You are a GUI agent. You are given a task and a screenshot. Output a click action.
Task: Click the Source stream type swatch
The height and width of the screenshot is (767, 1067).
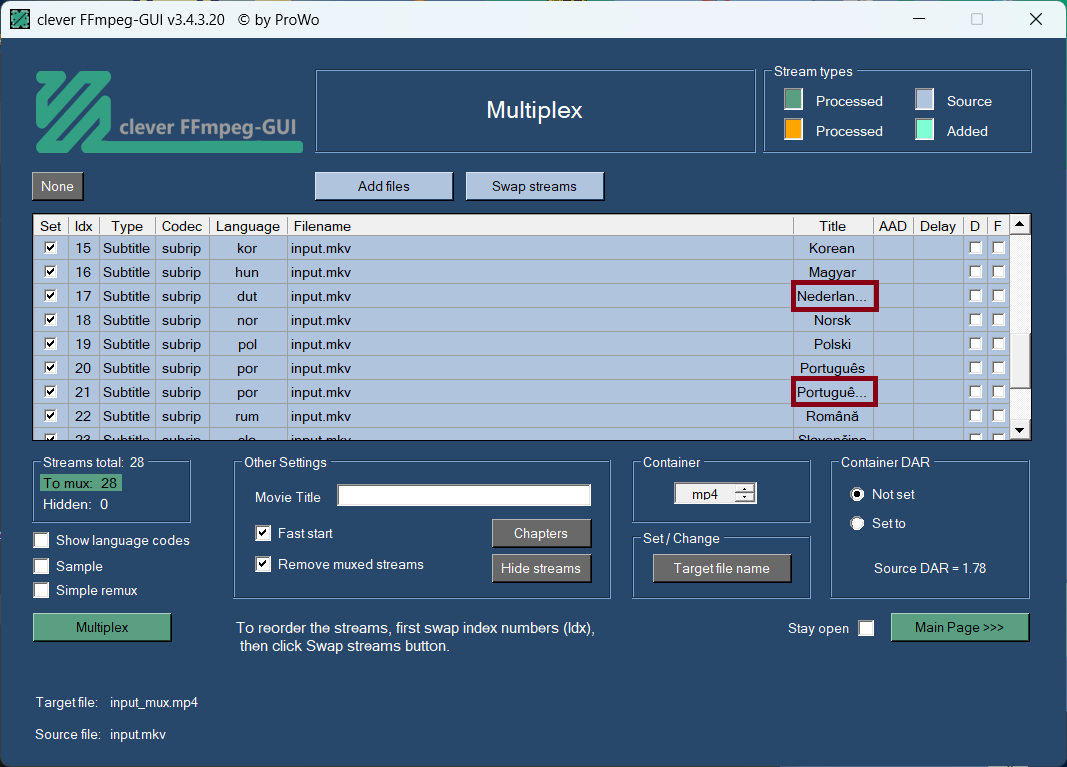point(924,100)
